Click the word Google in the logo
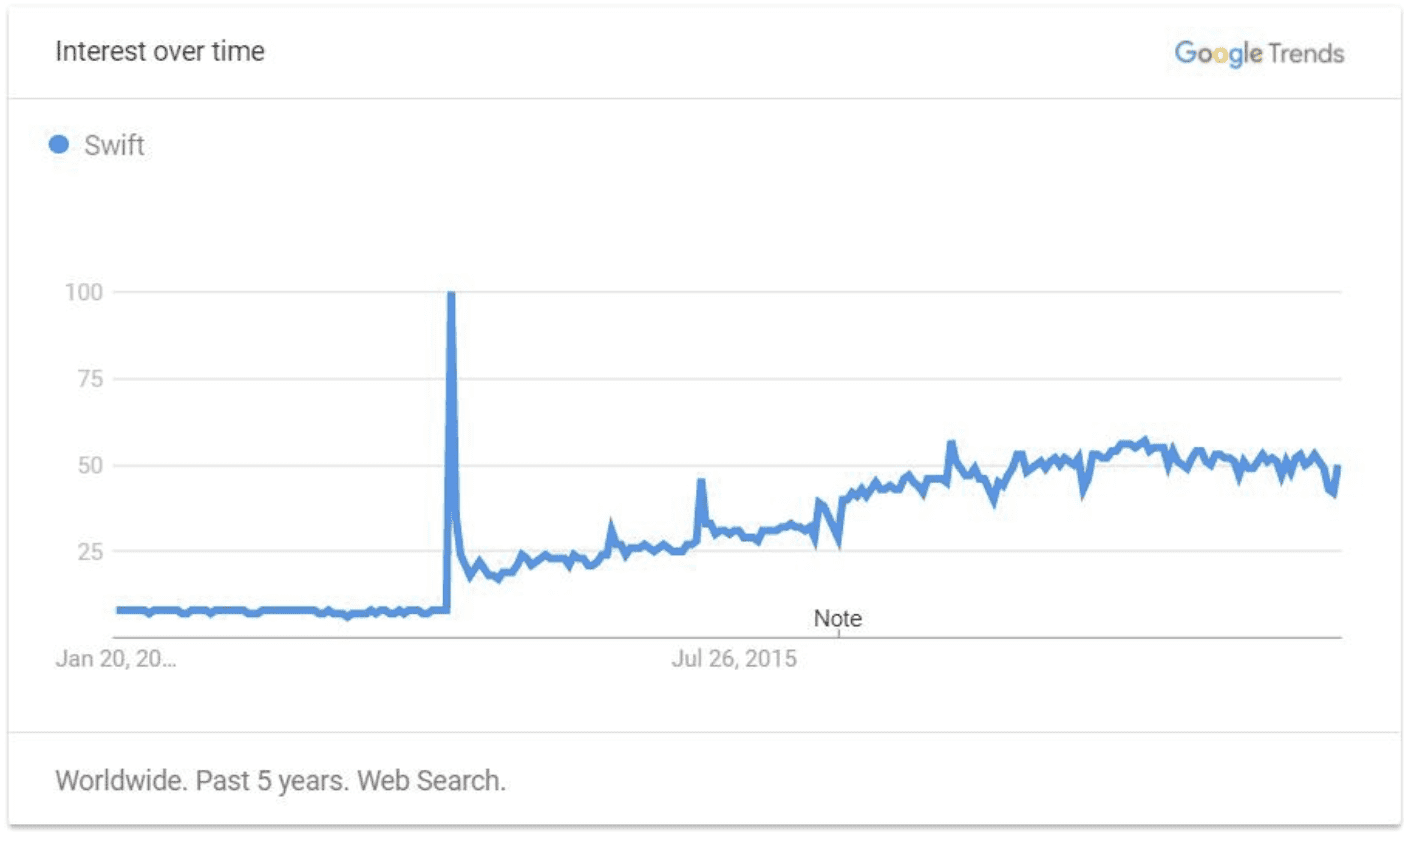1420x844 pixels. pos(1218,53)
